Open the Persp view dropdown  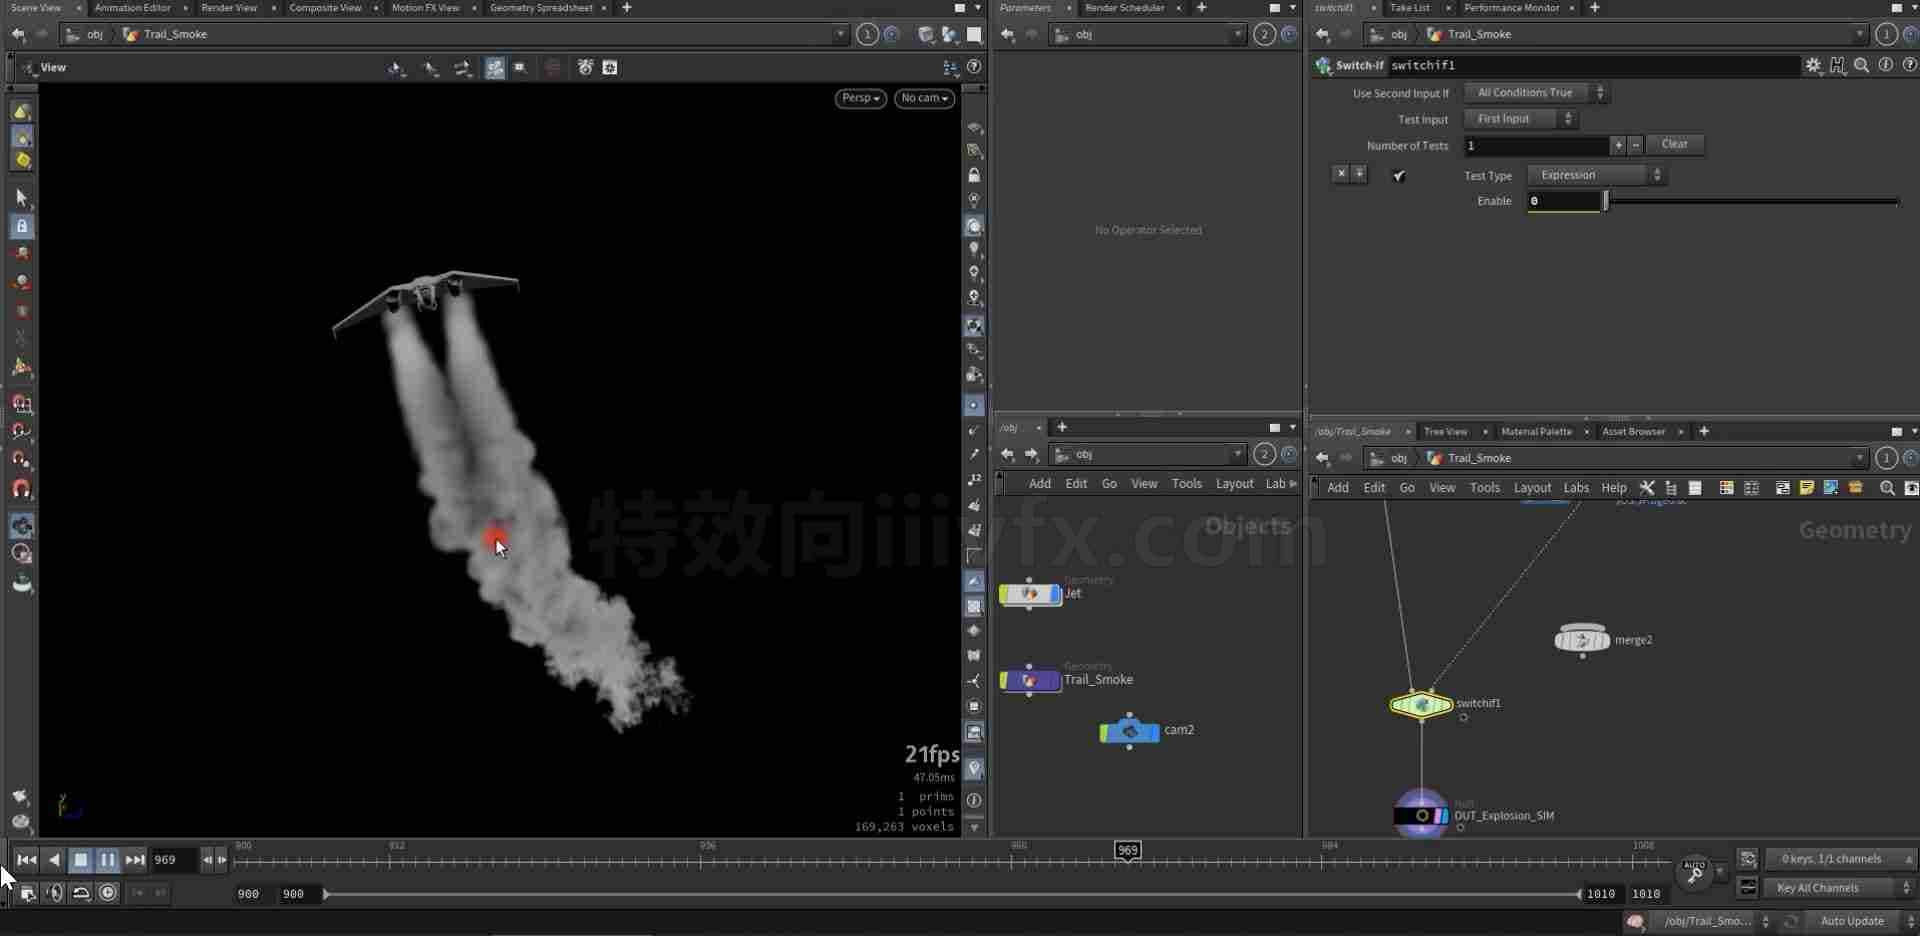(860, 98)
